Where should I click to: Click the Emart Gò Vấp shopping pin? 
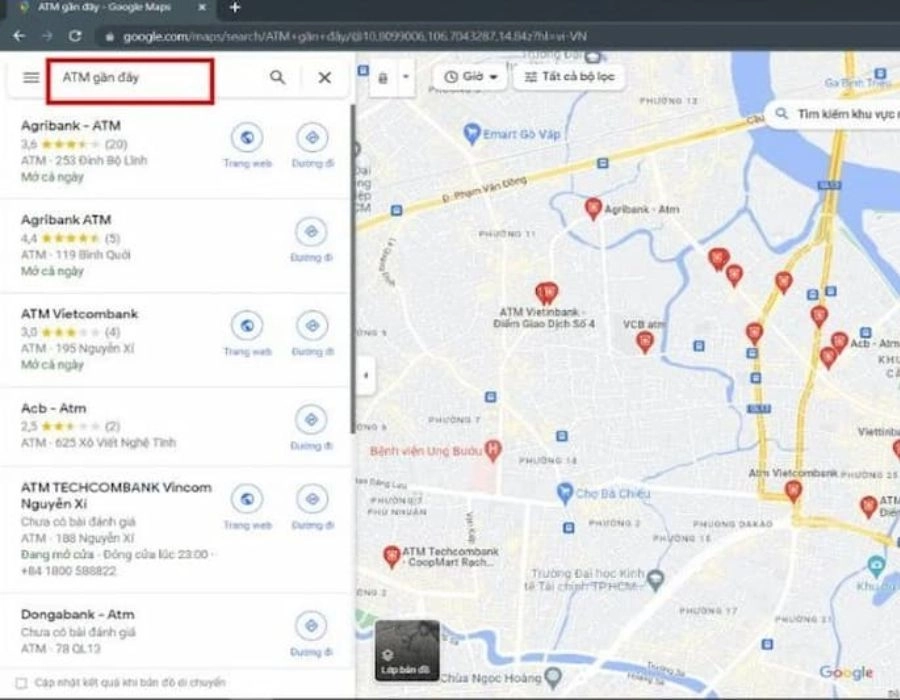tap(471, 134)
